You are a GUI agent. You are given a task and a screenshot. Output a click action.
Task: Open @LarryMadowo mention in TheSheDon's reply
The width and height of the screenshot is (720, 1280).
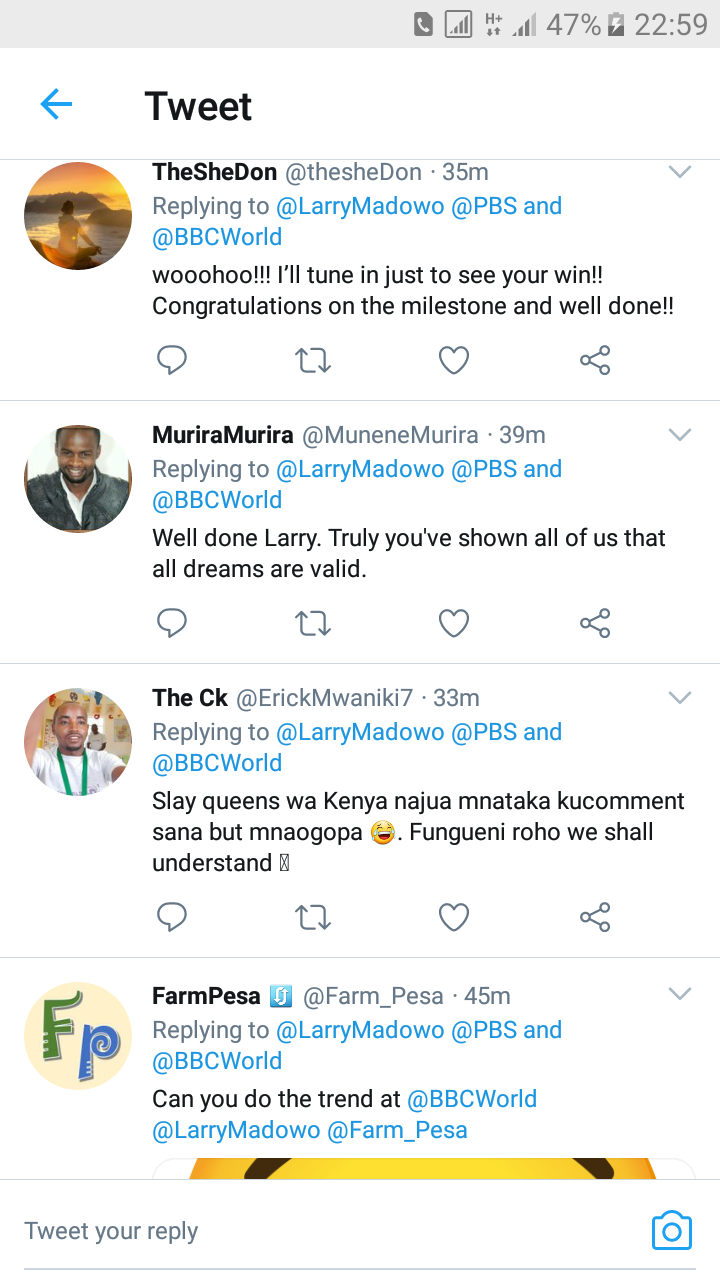[360, 206]
